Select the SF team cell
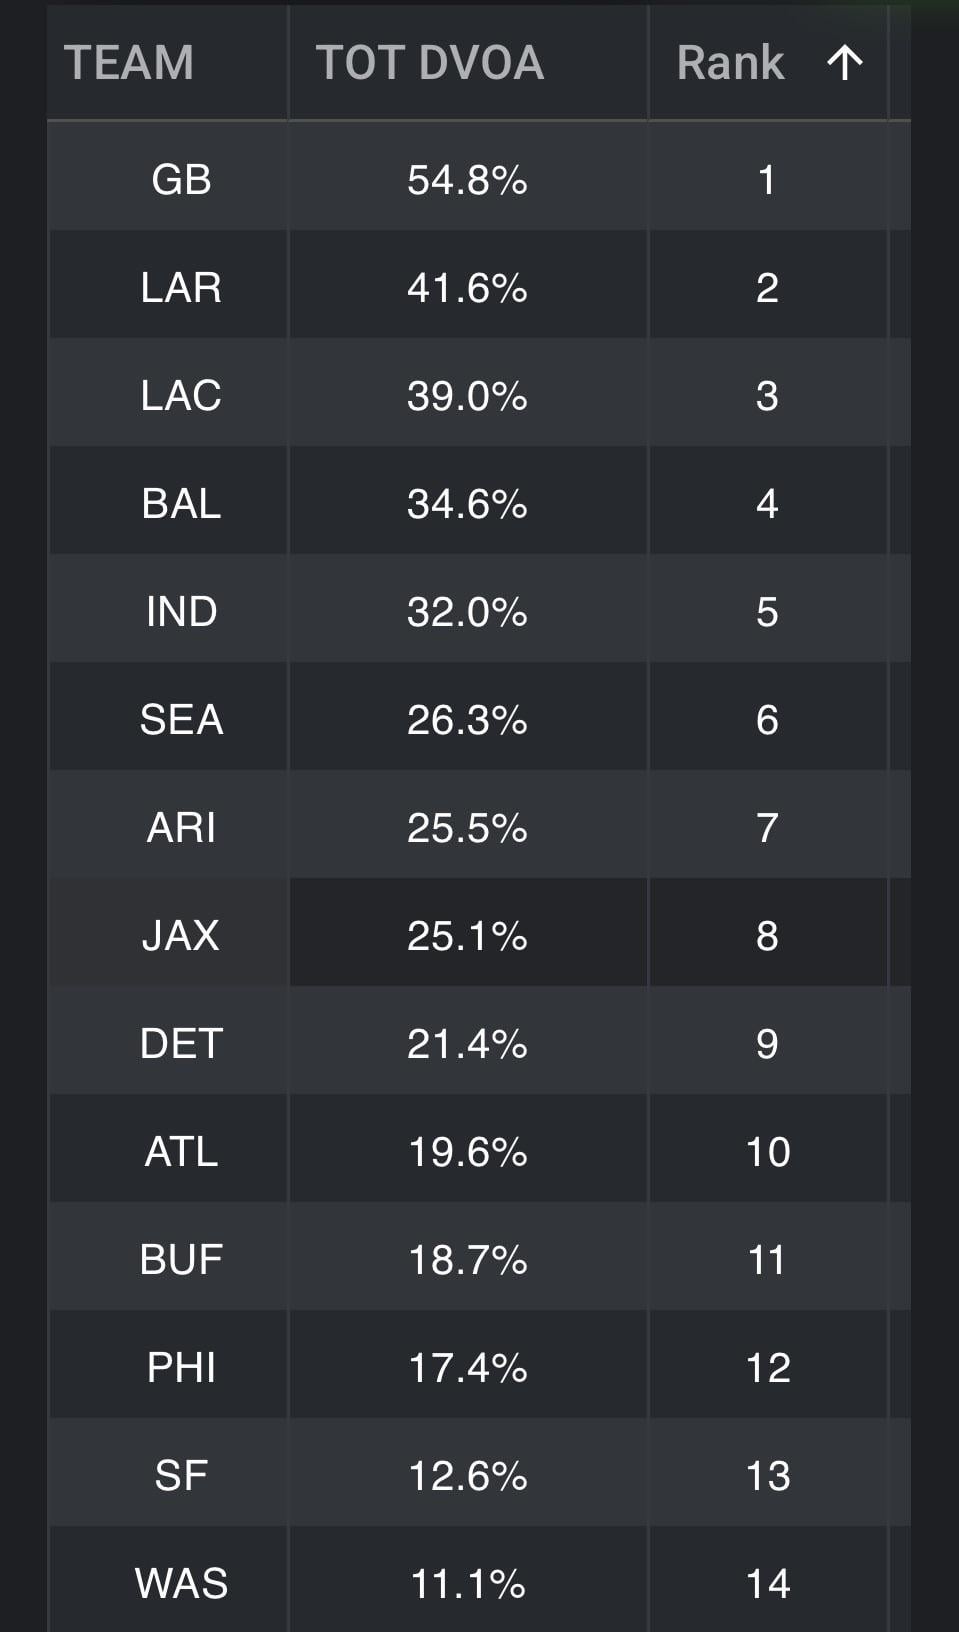 [181, 1476]
